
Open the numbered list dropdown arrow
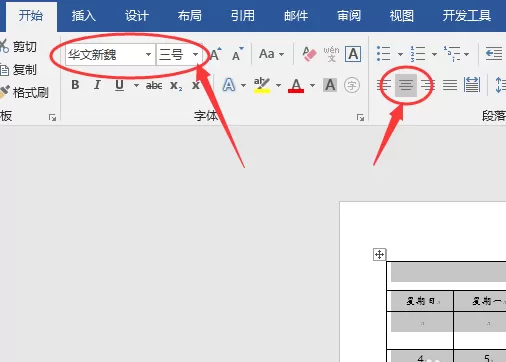pyautogui.click(x=434, y=54)
